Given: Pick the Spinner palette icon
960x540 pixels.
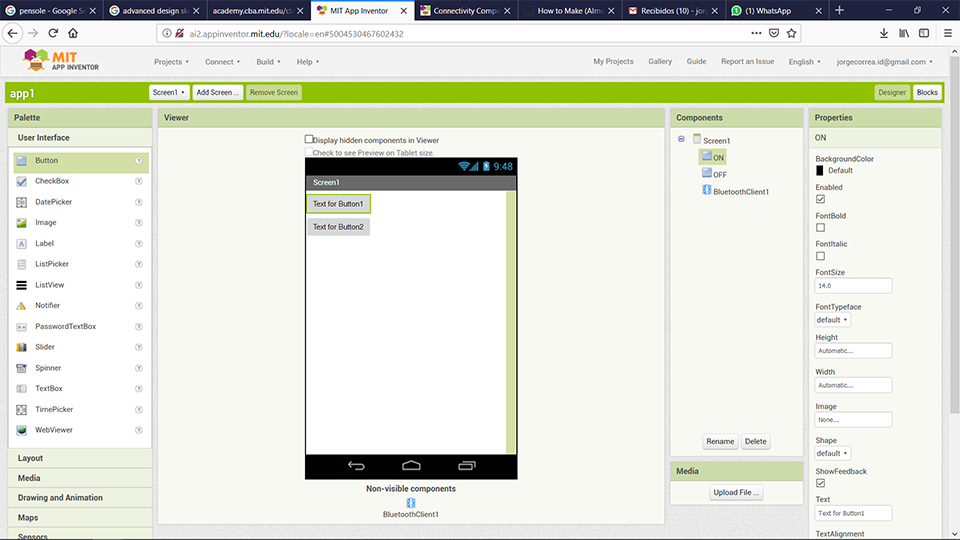Looking at the screenshot, I should pyautogui.click(x=21, y=368).
